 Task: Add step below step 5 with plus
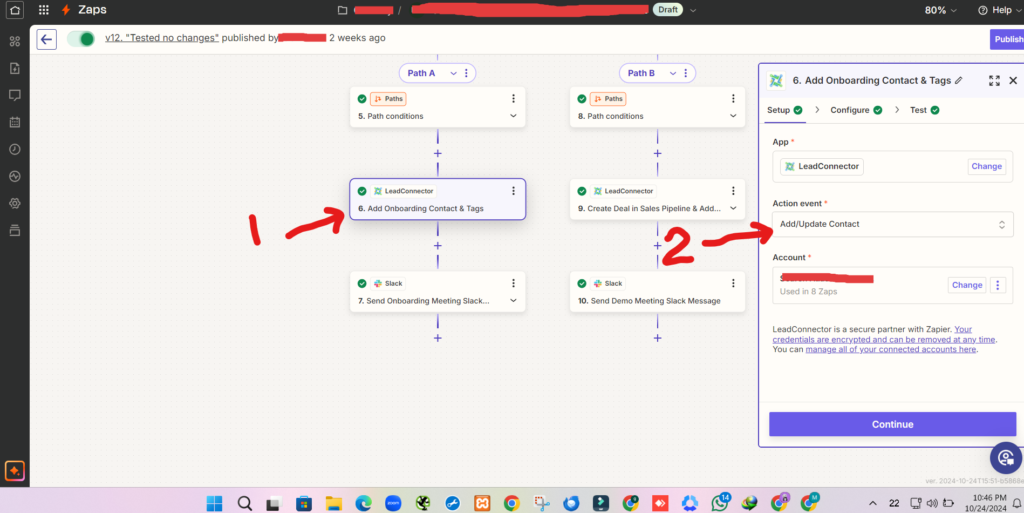pyautogui.click(x=438, y=153)
